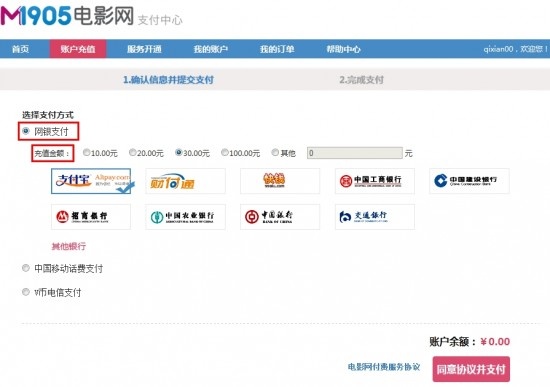Open the 其他银行 link
550x387 pixels.
69,246
